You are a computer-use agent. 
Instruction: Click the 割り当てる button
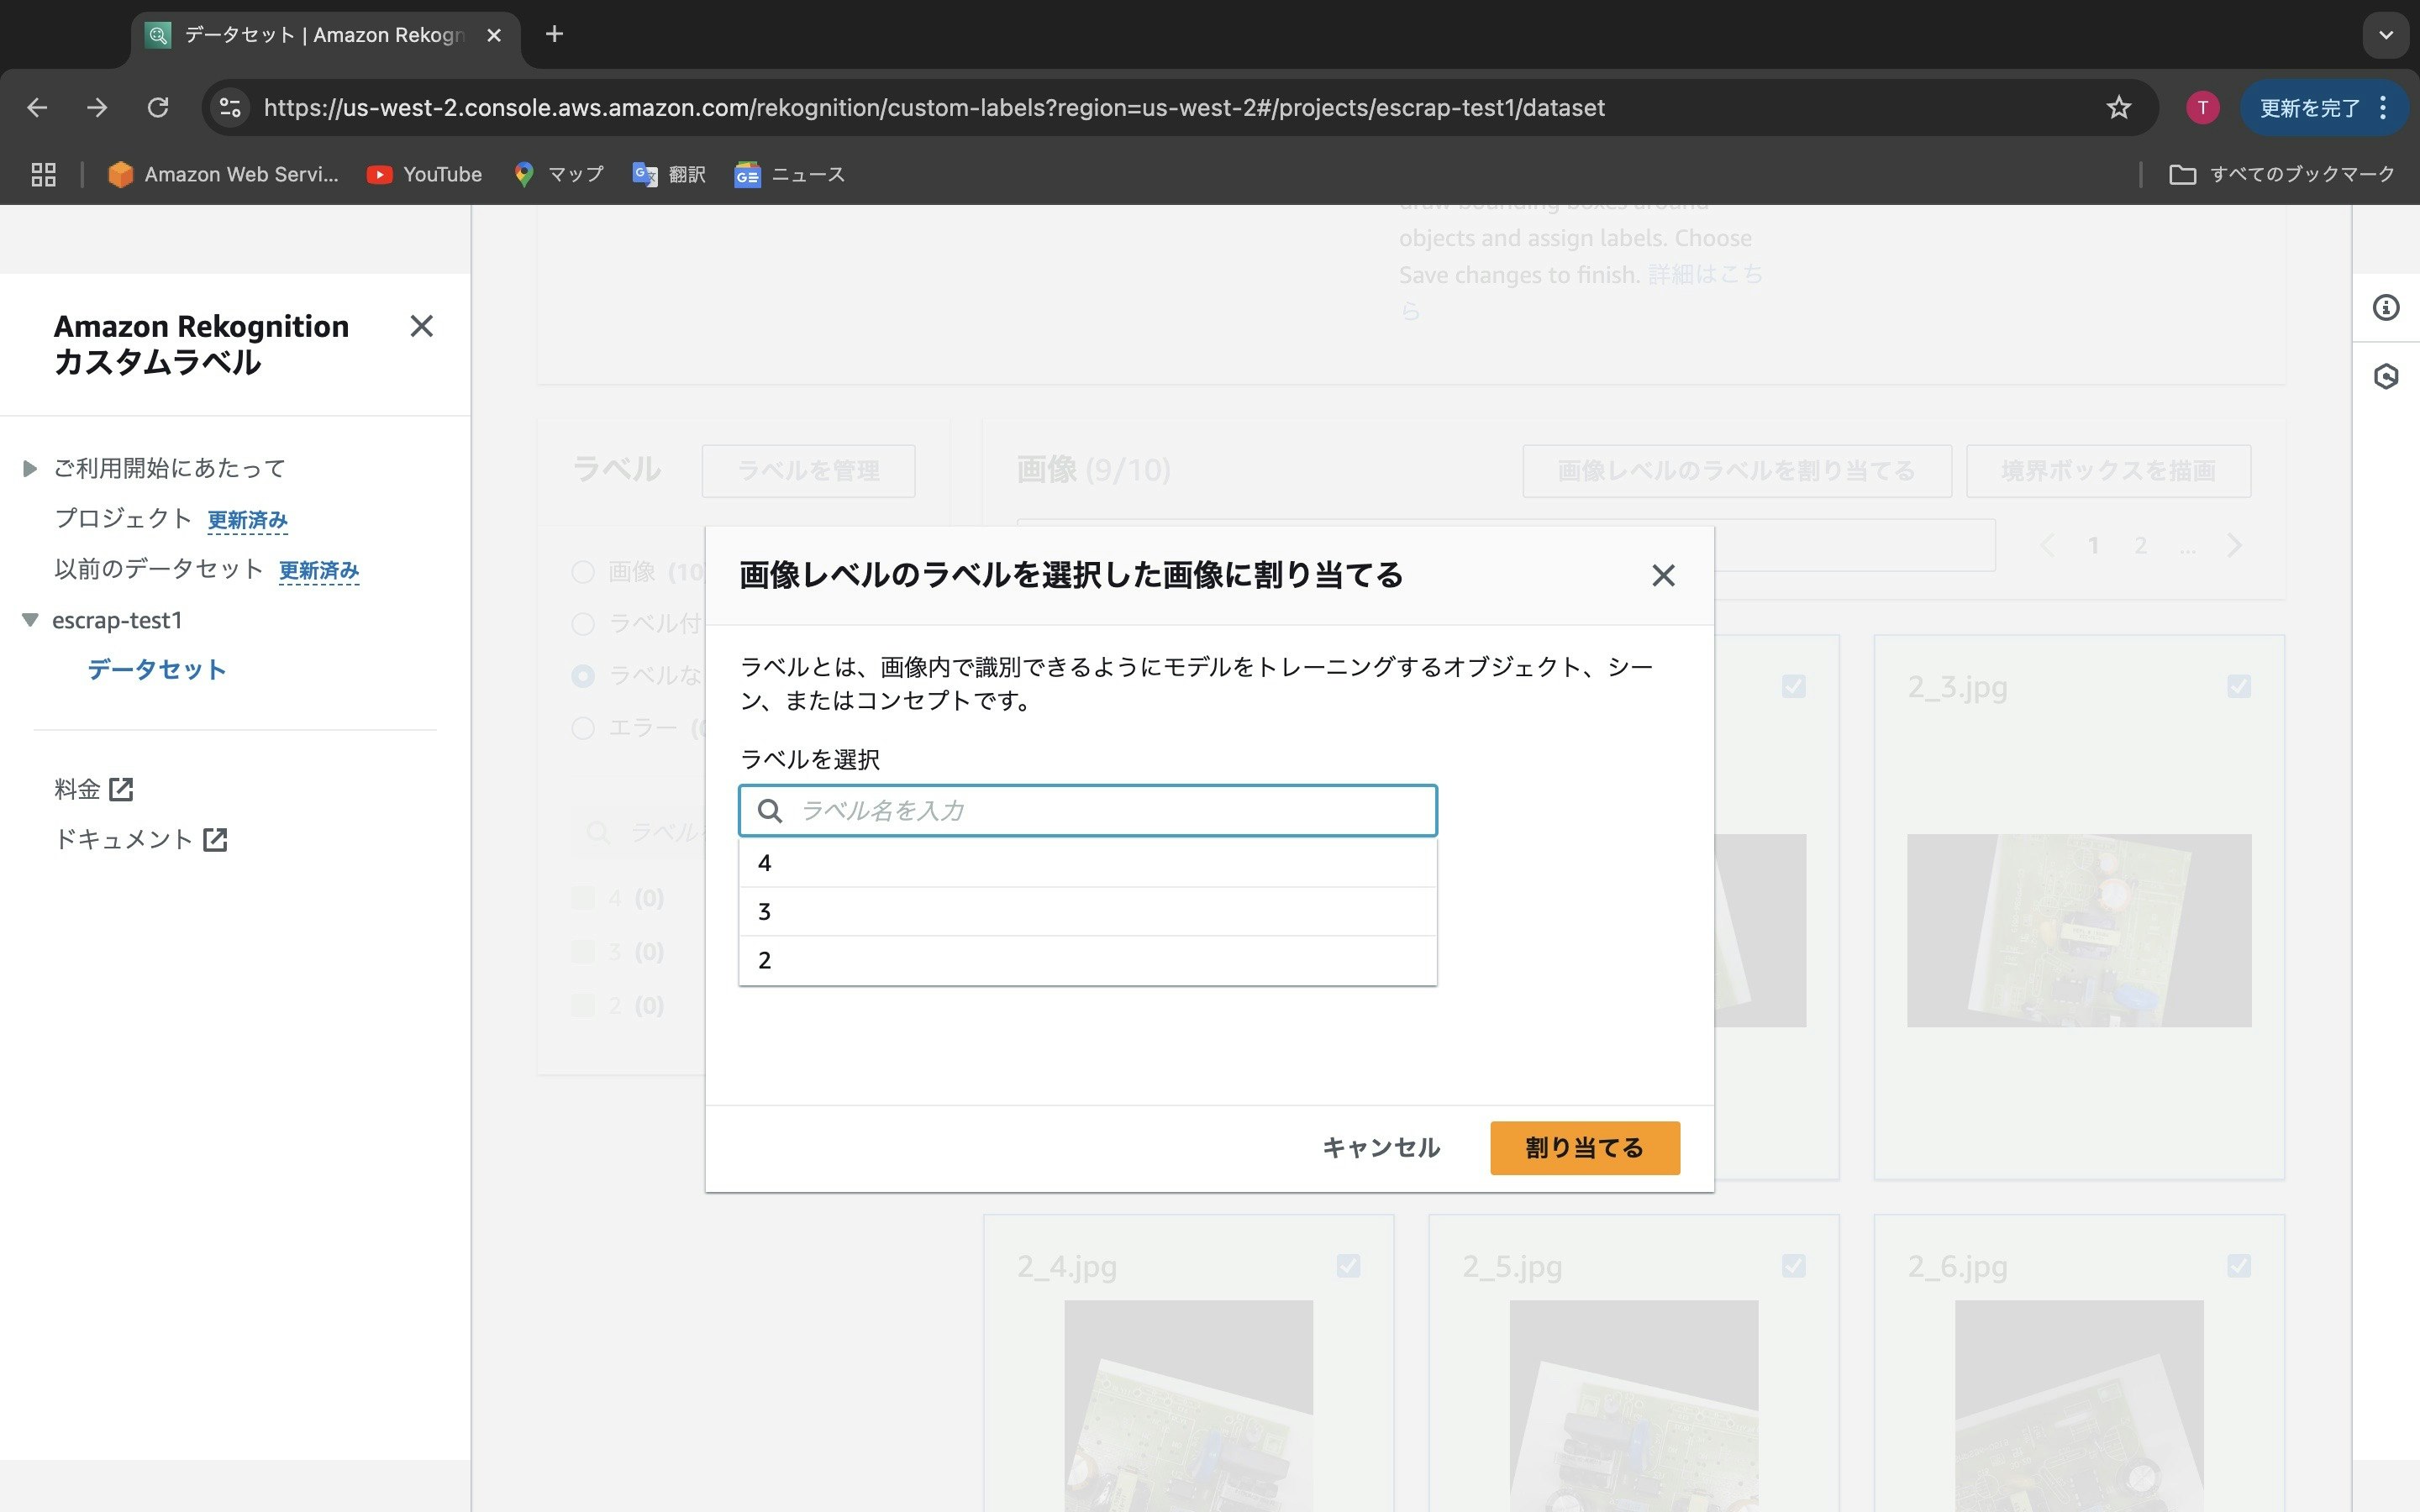1584,1147
